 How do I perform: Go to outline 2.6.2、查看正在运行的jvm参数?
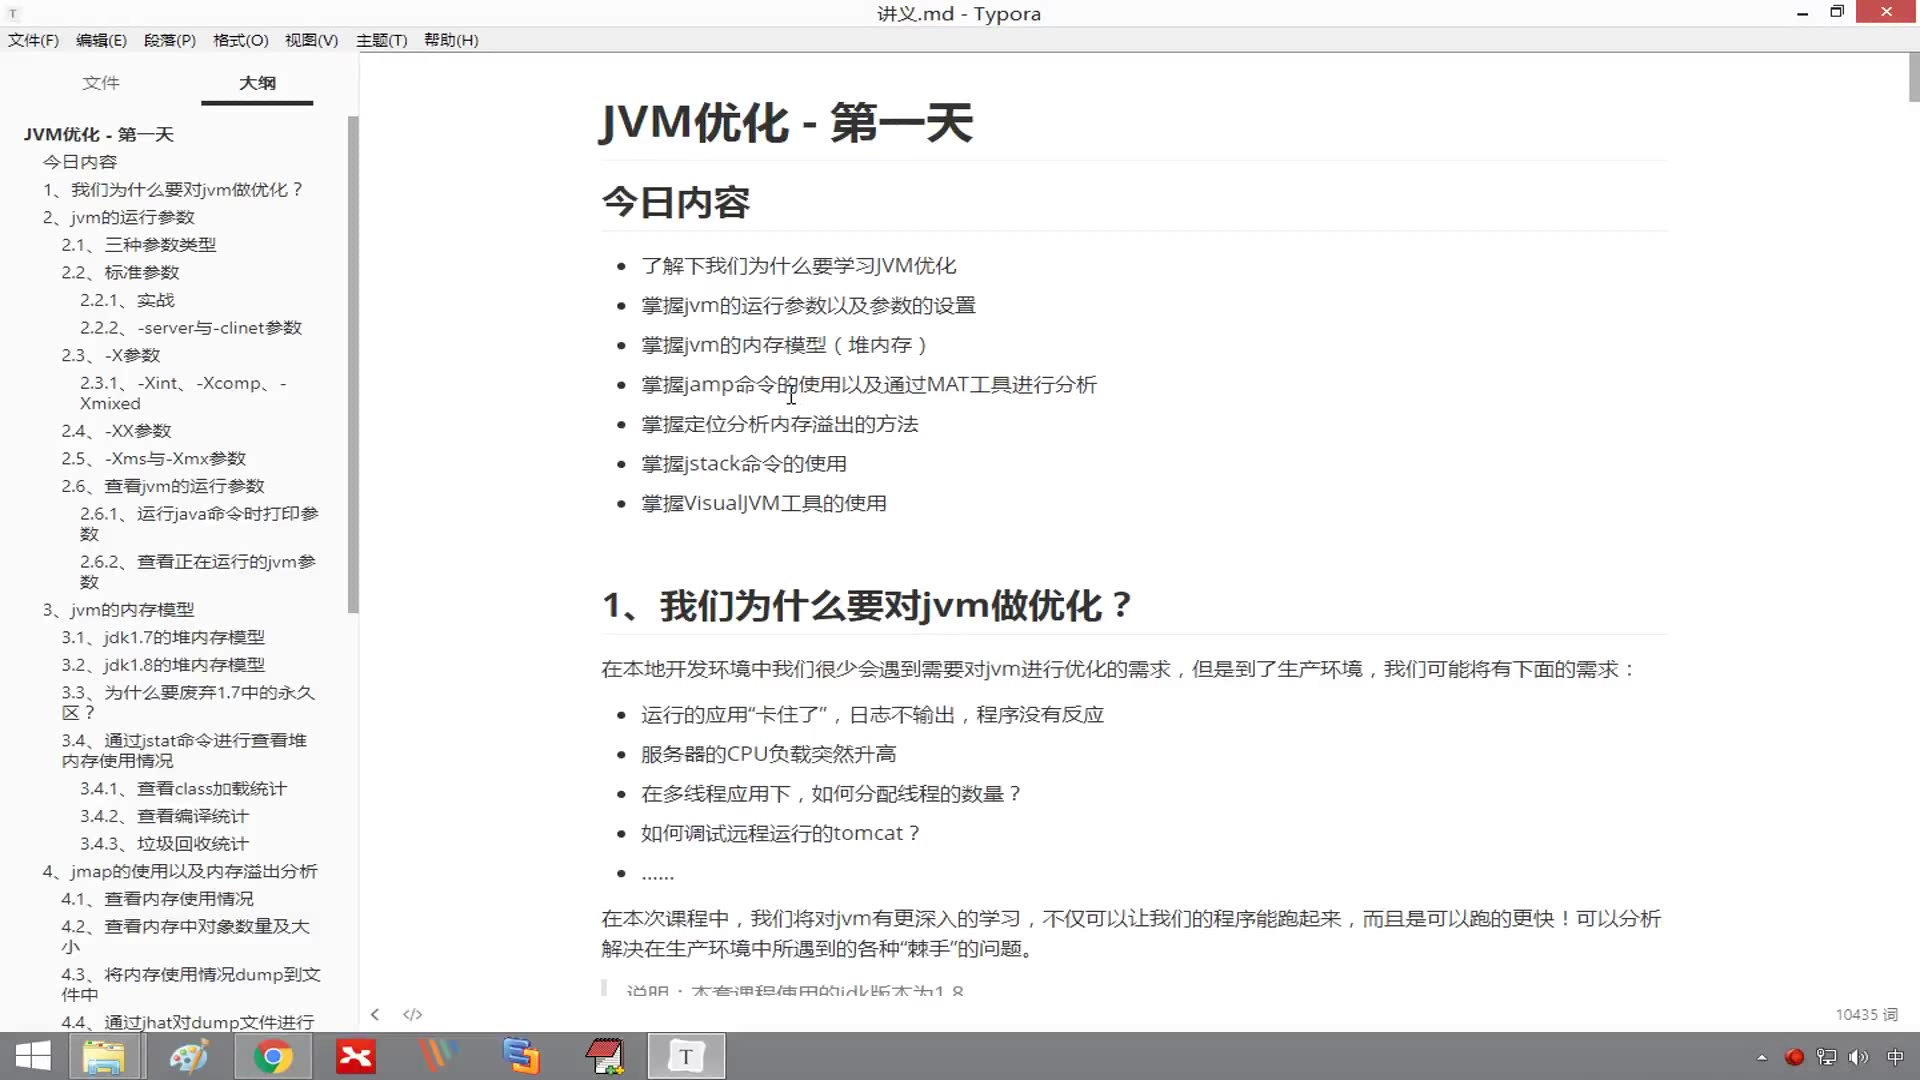[198, 572]
